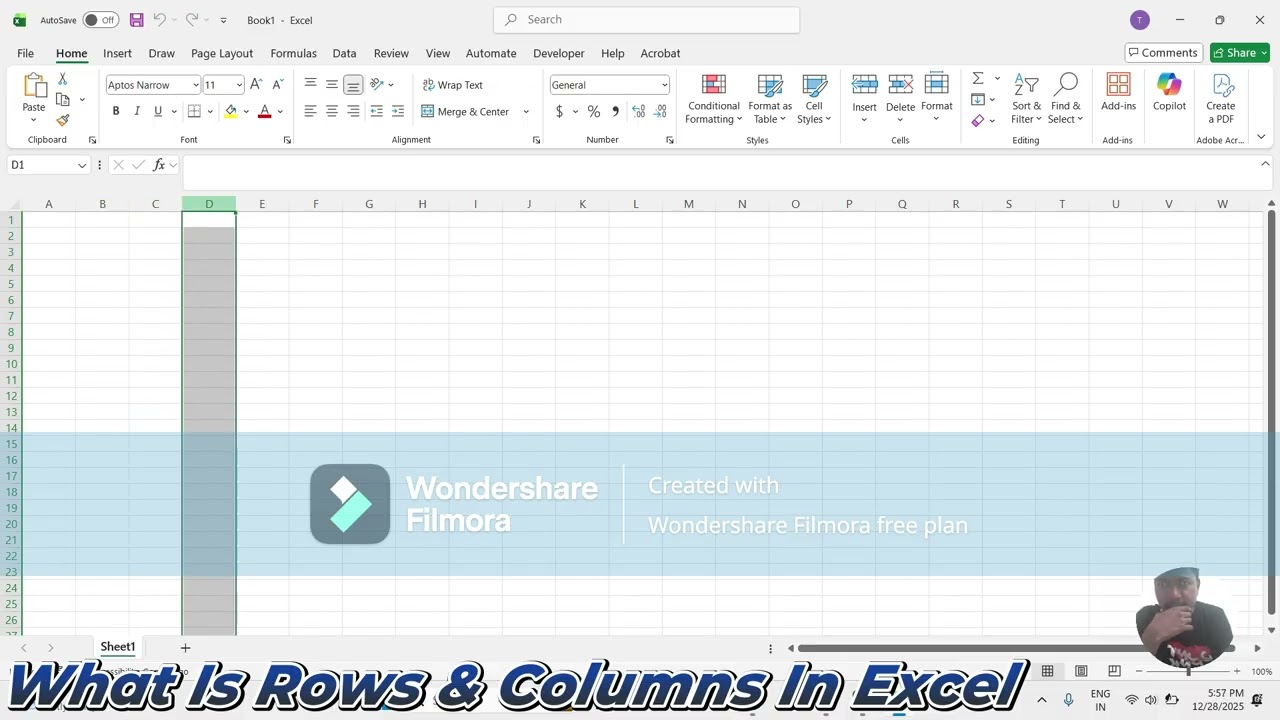Image resolution: width=1280 pixels, height=720 pixels.
Task: Click the Save icon in title bar
Action: click(x=137, y=20)
